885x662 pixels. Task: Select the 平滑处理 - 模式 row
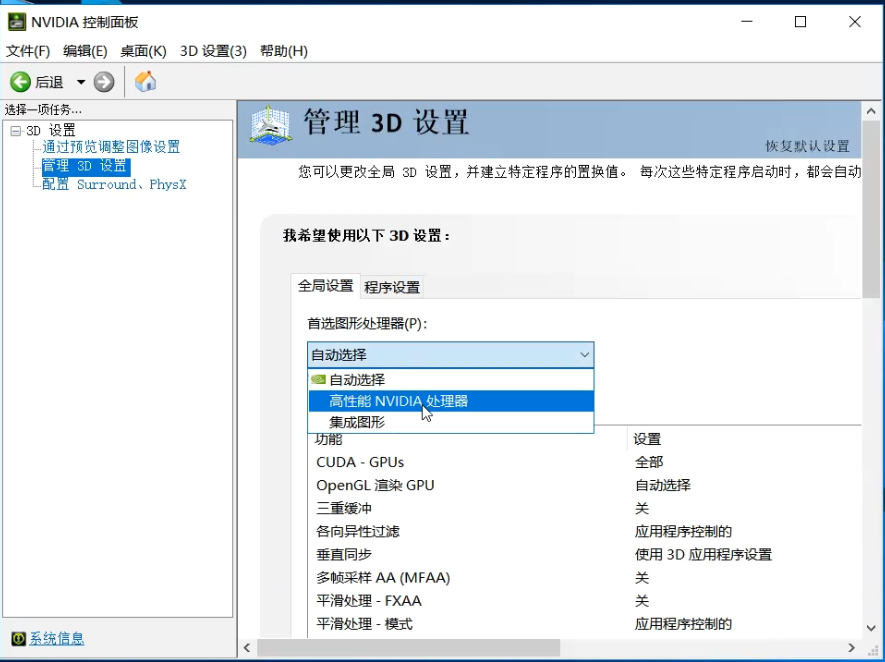tap(585, 624)
